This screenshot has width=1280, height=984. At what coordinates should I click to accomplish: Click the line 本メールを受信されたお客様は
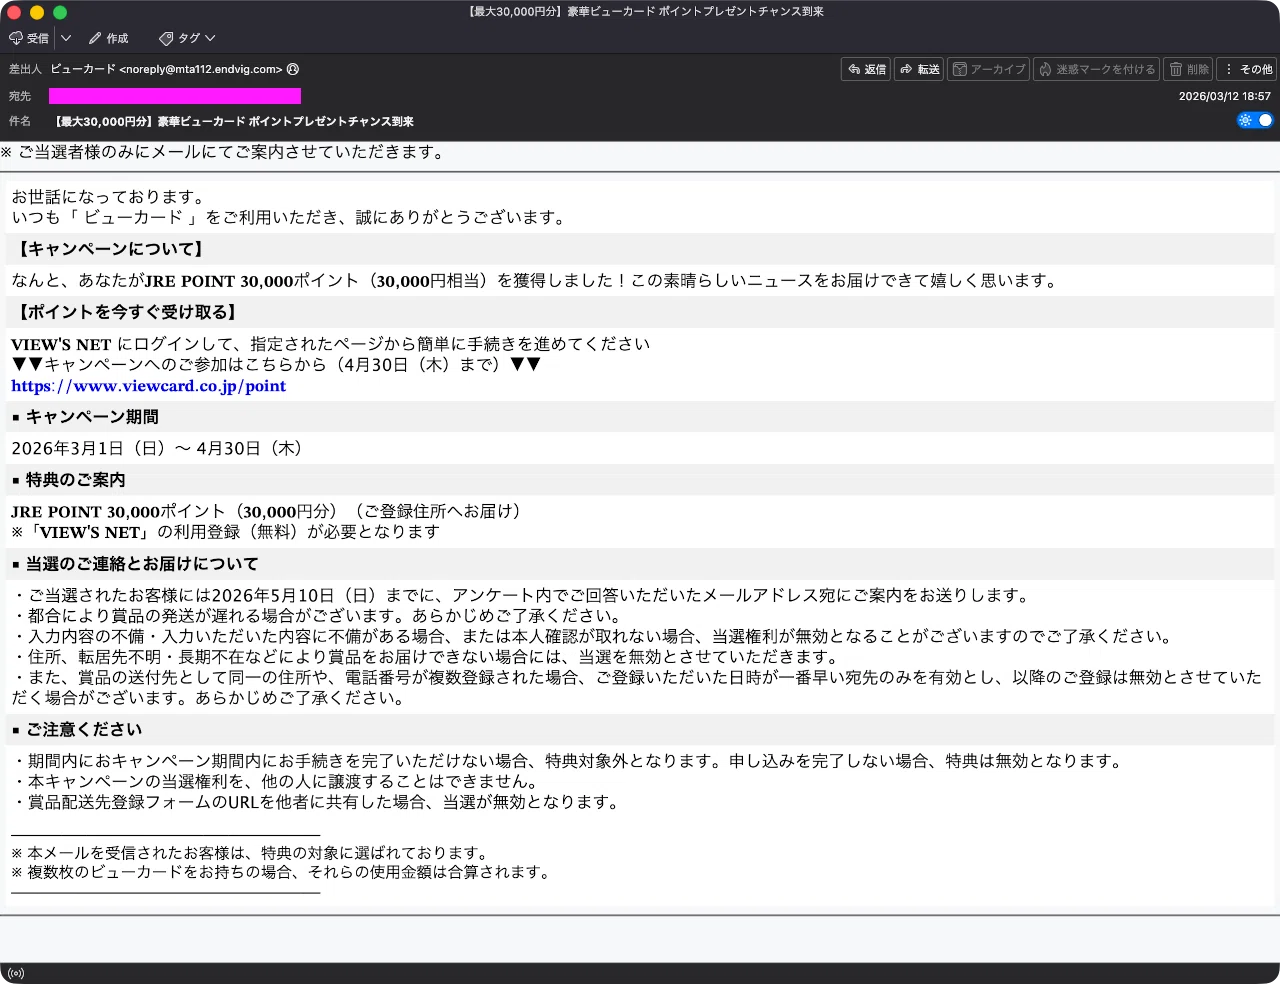[252, 853]
